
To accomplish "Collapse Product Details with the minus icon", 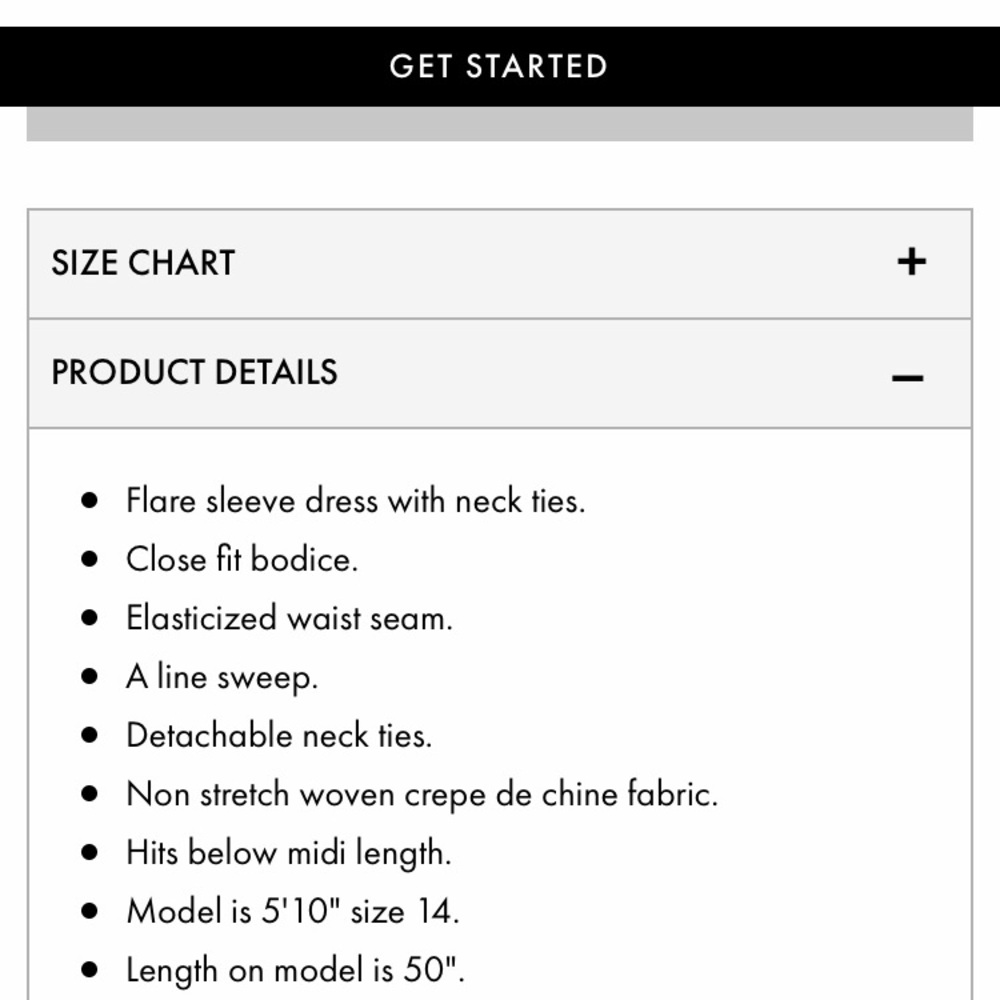I will (x=908, y=378).
